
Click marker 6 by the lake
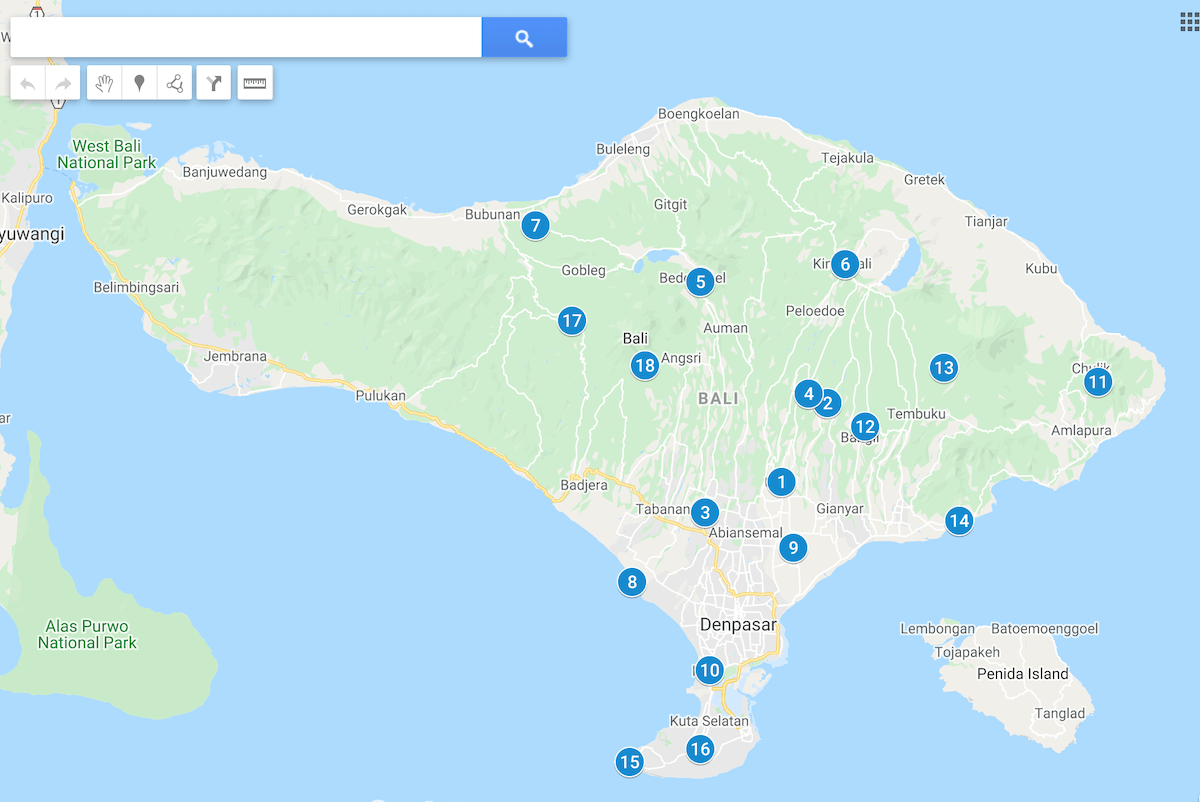(845, 264)
